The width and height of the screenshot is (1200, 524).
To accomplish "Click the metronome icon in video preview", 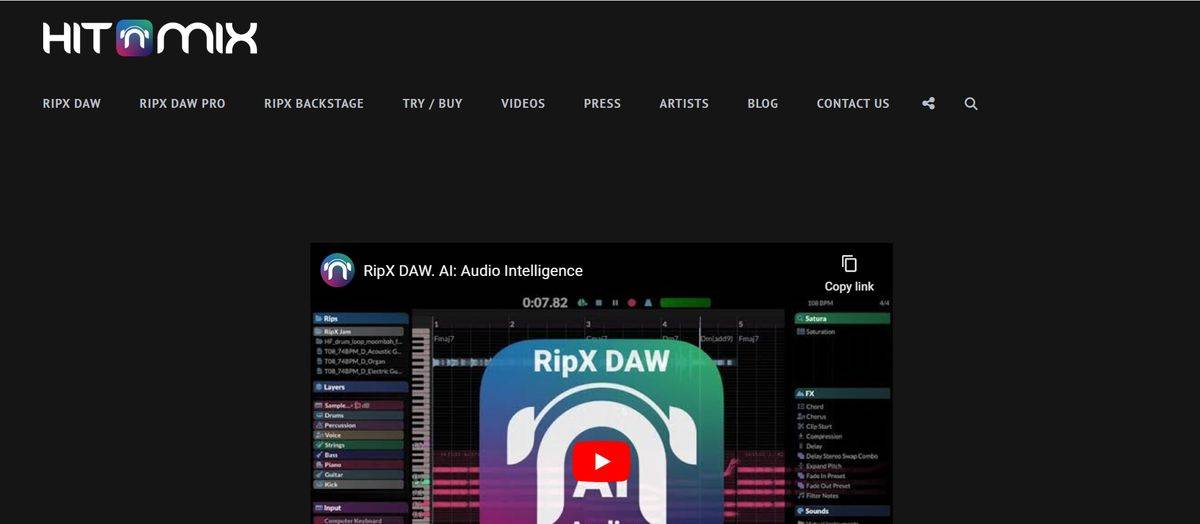I will pyautogui.click(x=648, y=302).
